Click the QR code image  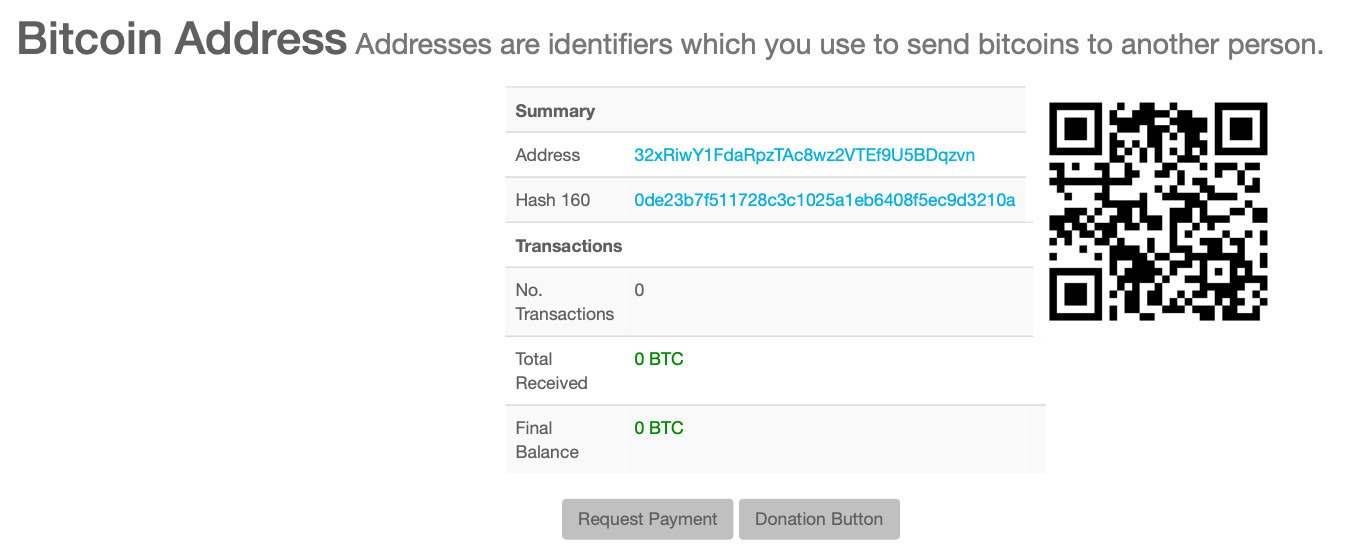1158,211
